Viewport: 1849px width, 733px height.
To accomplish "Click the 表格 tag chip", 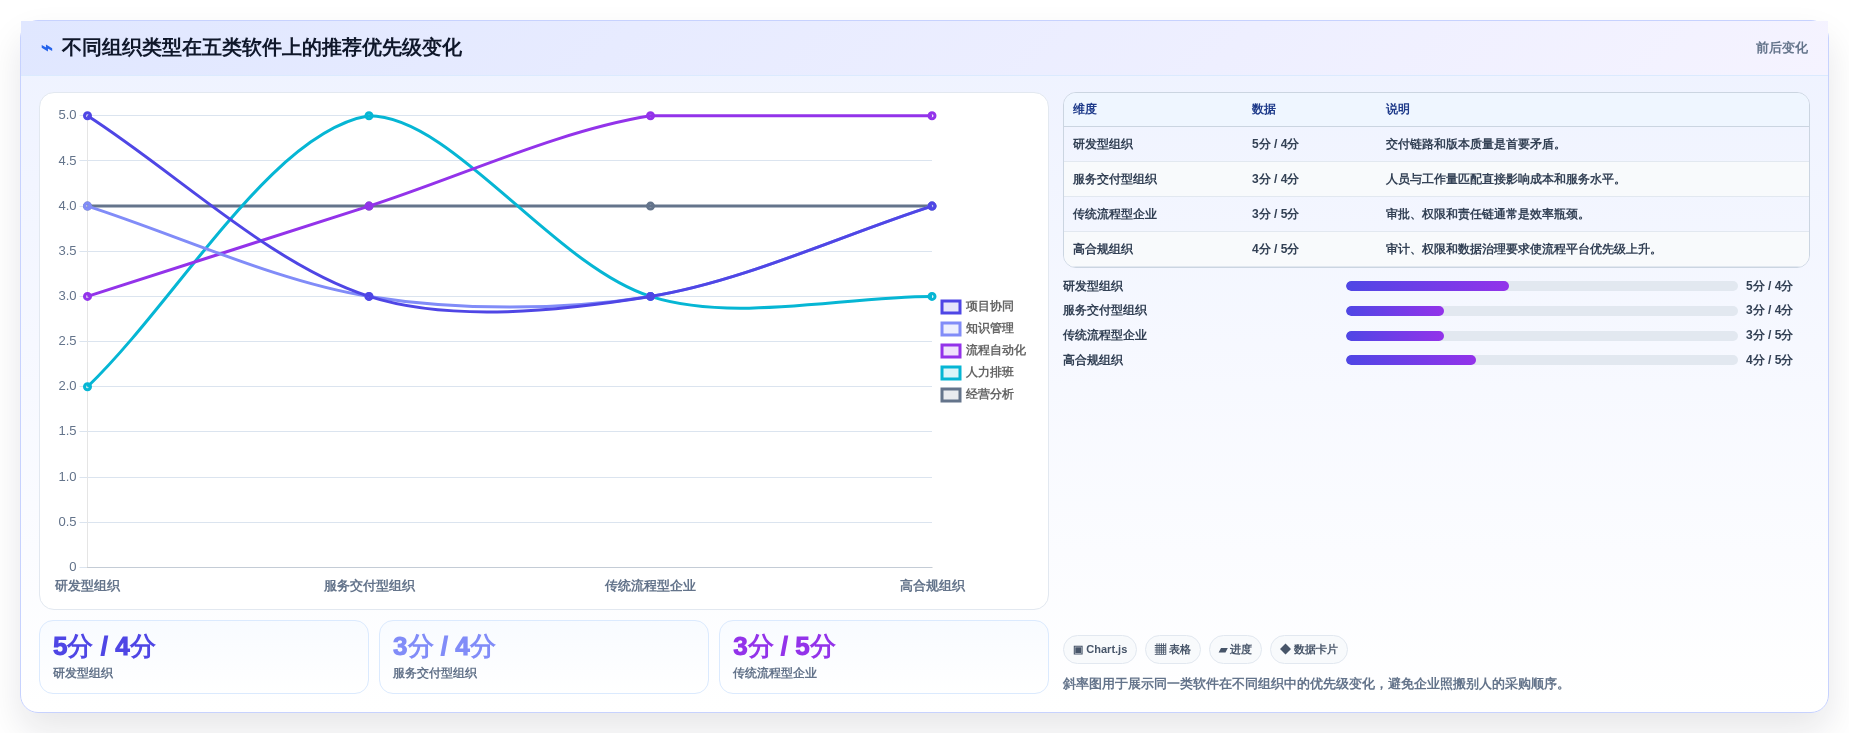I will tap(1173, 650).
